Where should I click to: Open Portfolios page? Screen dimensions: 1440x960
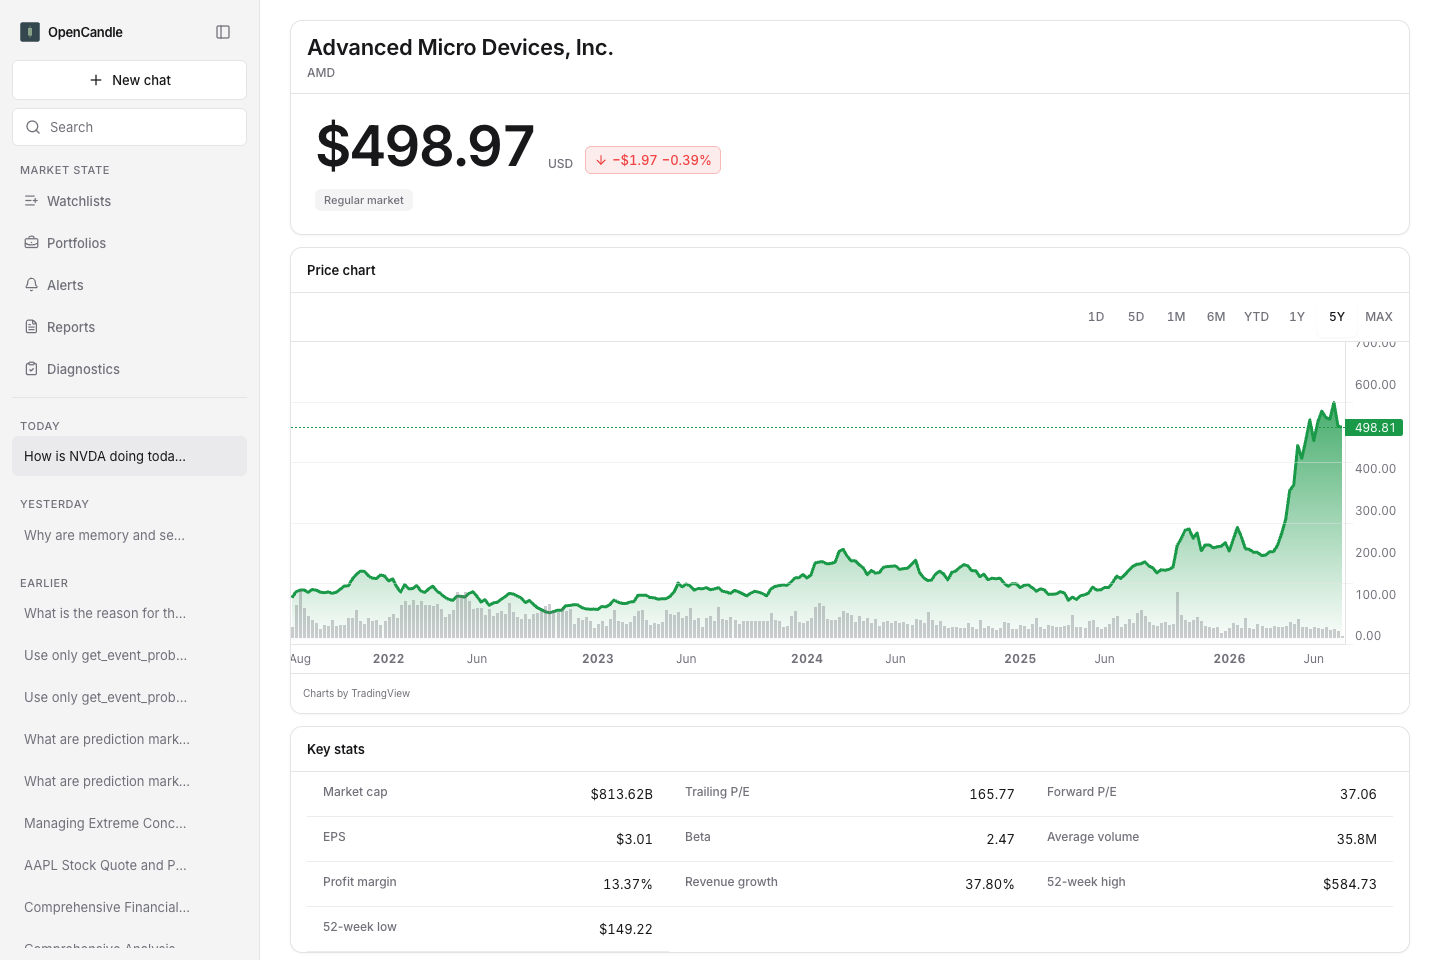click(129, 243)
